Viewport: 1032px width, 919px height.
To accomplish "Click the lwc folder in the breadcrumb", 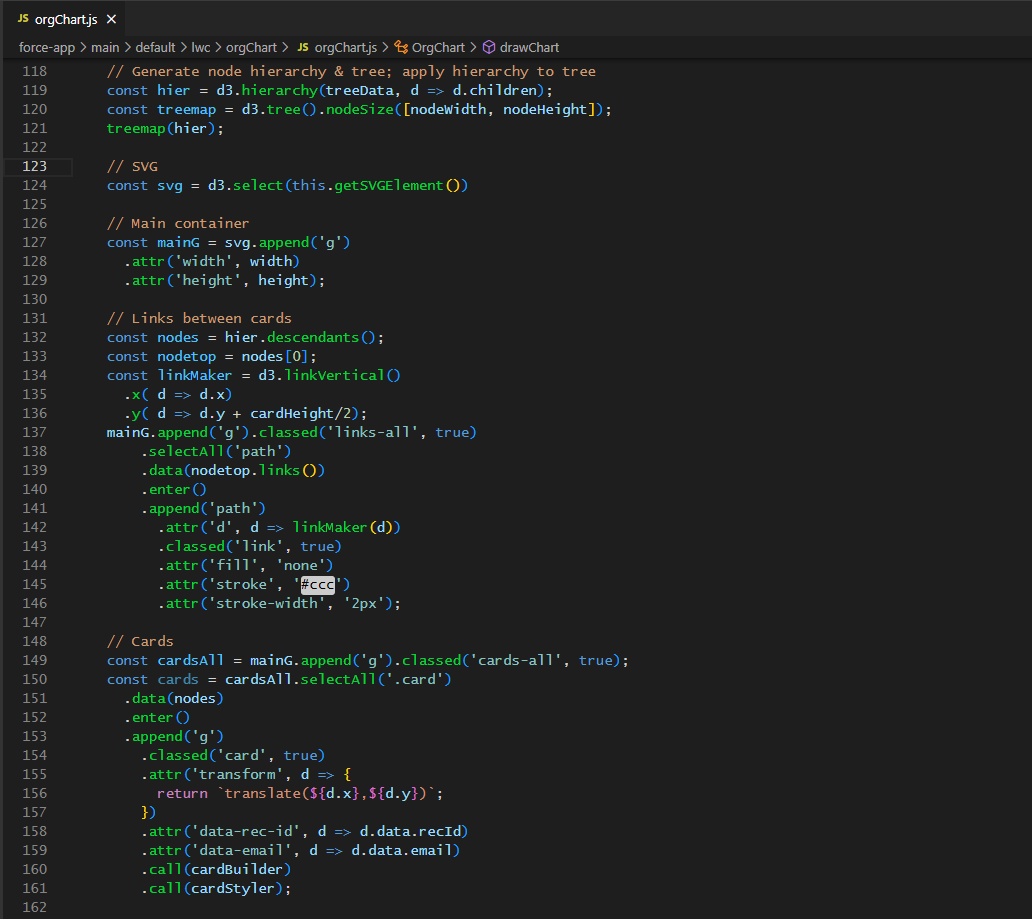I will tap(200, 47).
